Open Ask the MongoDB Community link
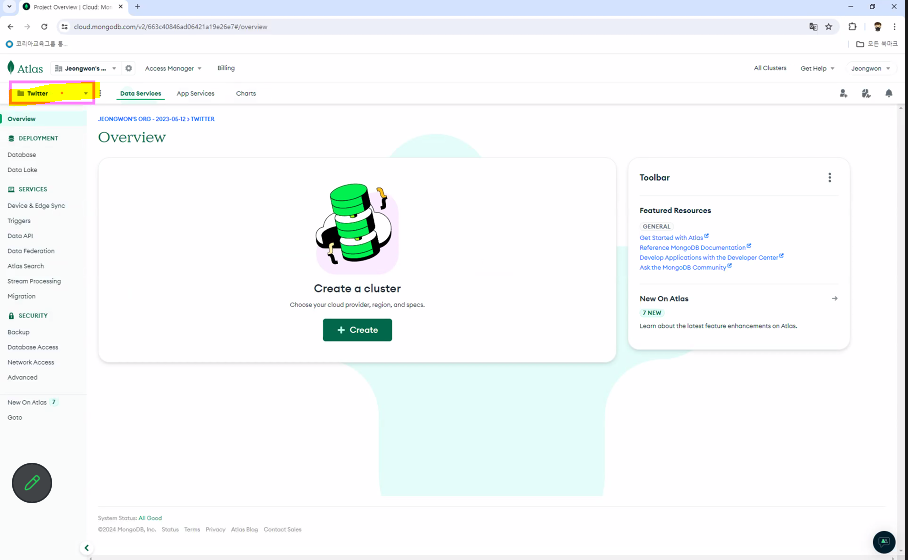 coord(685,268)
